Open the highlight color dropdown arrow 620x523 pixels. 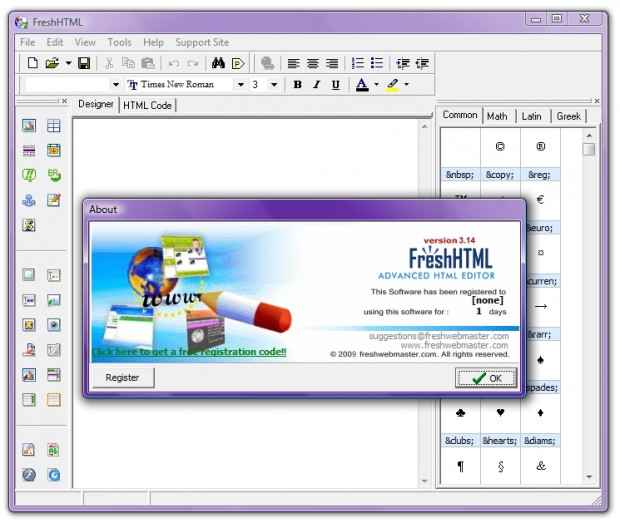pos(406,84)
